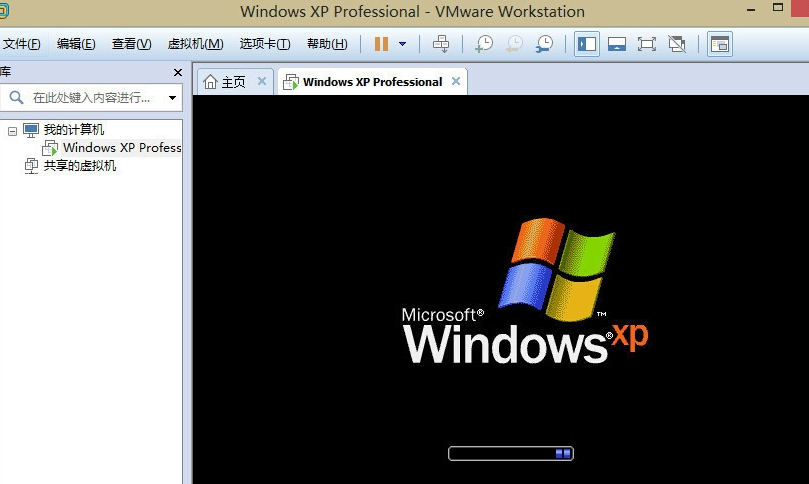Toggle the thumbnail bar view button
The height and width of the screenshot is (484, 809).
(617, 44)
